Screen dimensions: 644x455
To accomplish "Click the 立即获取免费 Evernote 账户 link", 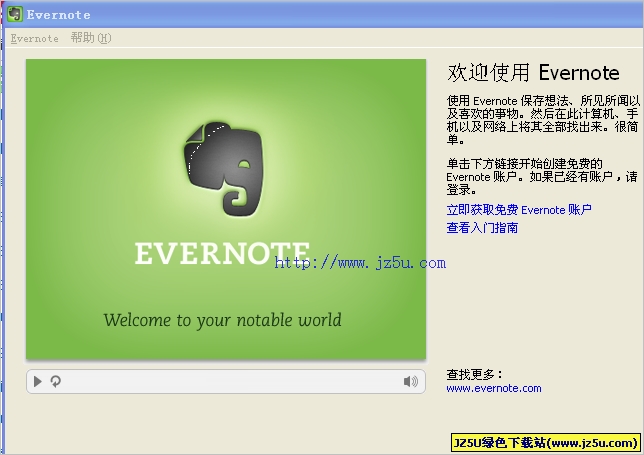I will tap(519, 210).
